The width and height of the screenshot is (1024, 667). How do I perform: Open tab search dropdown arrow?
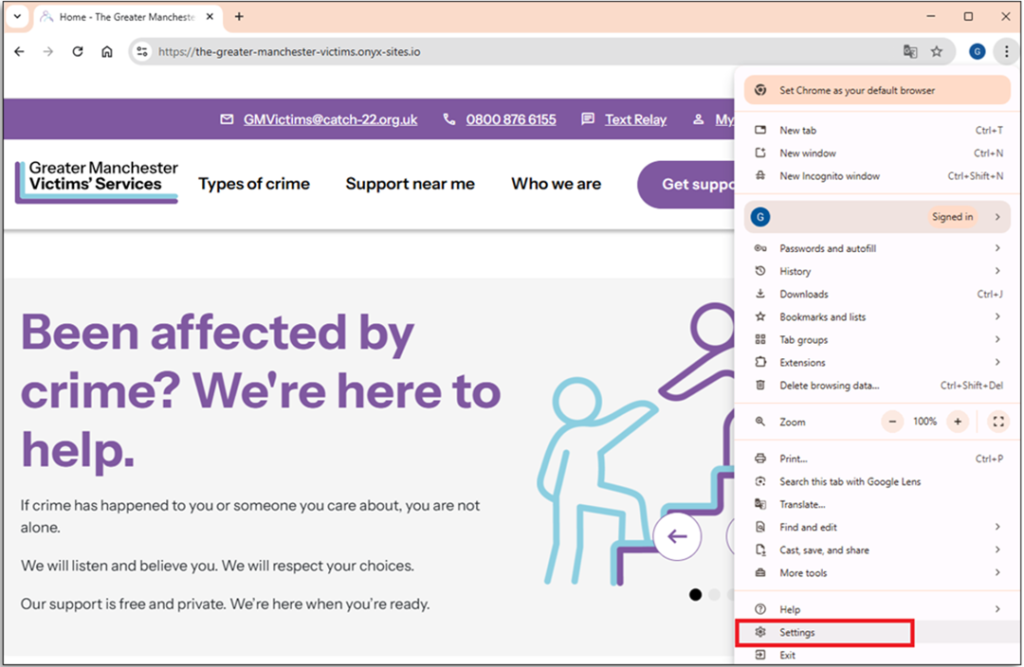pyautogui.click(x=17, y=17)
